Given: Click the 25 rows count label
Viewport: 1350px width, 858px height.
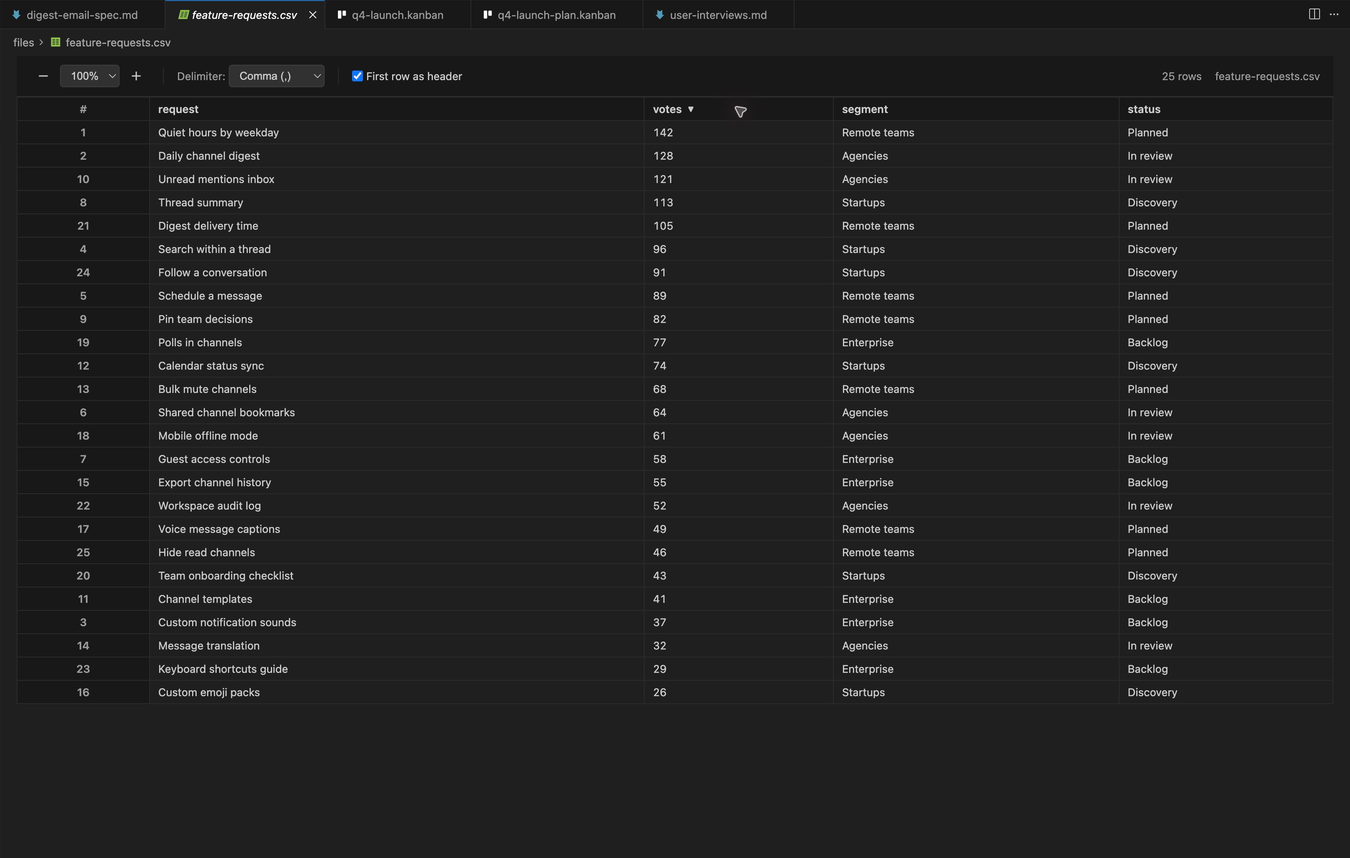Looking at the screenshot, I should [x=1181, y=76].
